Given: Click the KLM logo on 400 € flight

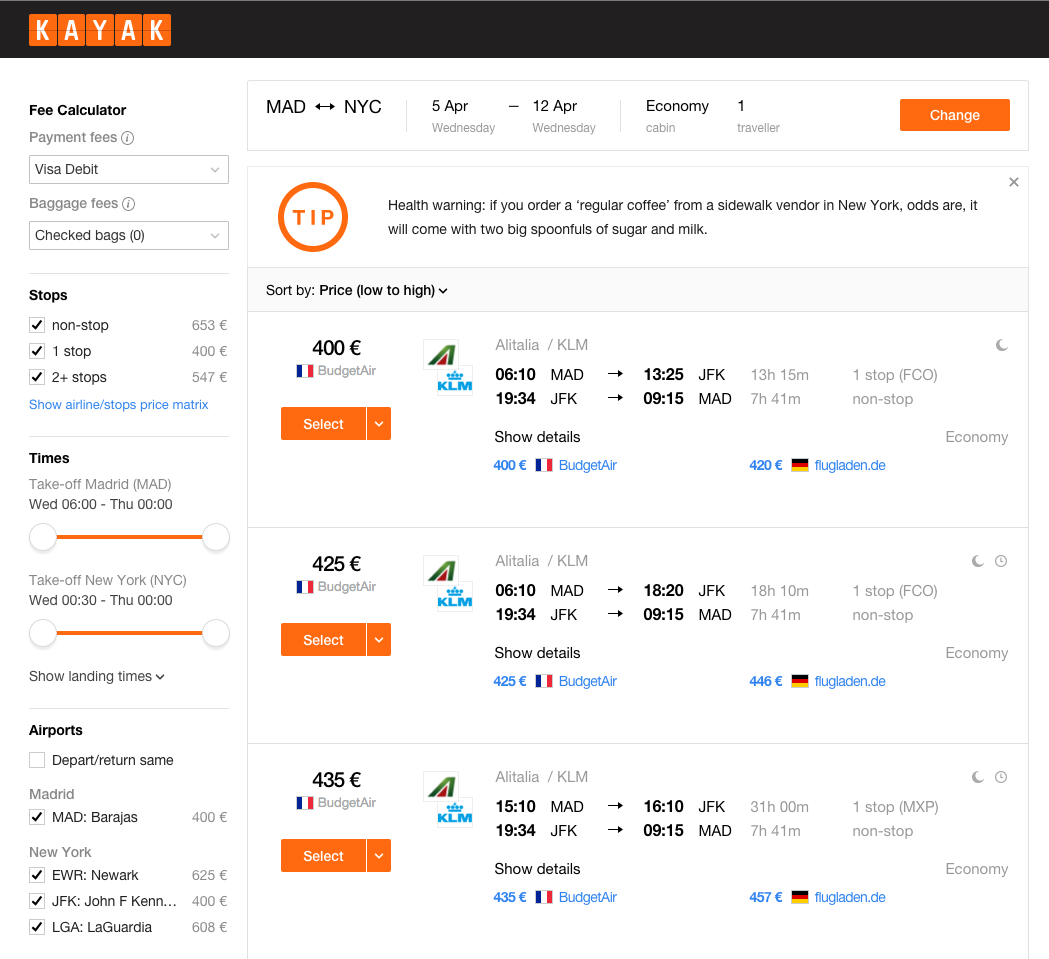Looking at the screenshot, I should pos(455,381).
